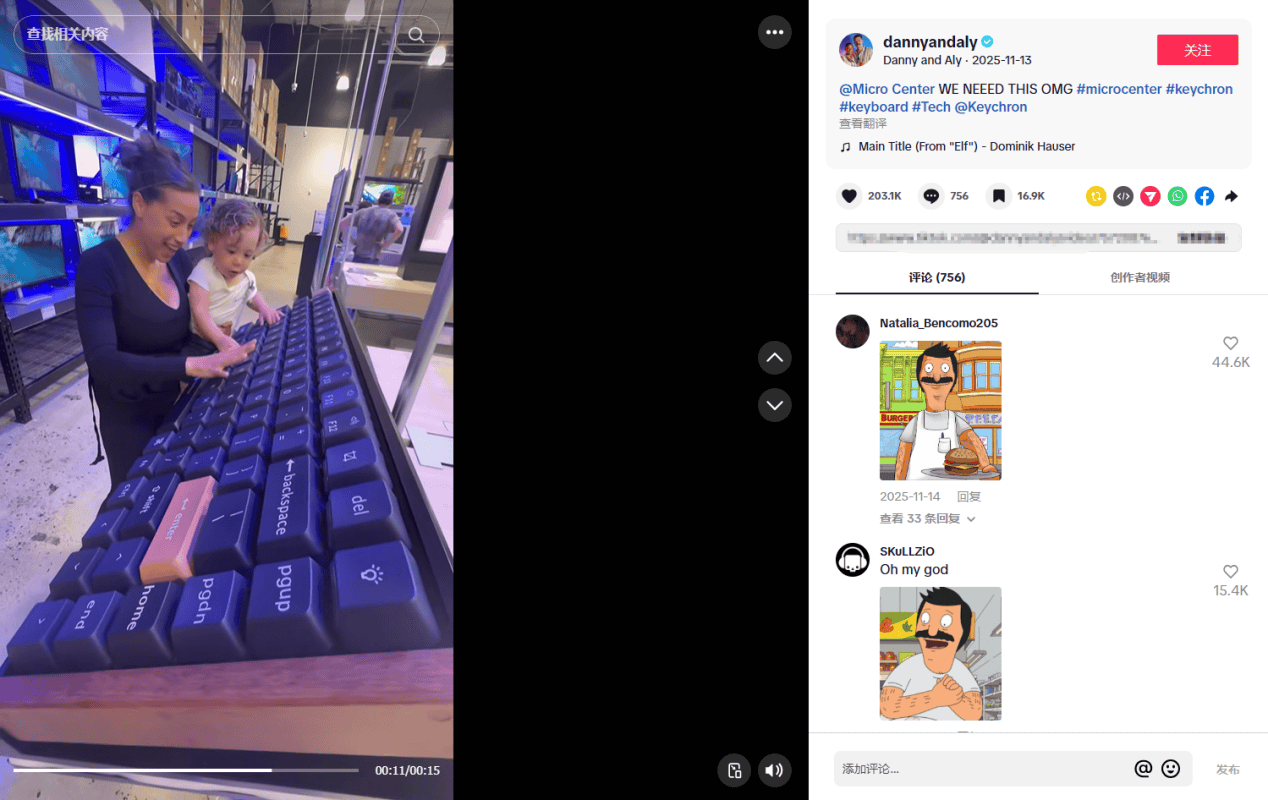Like Natalia_Bencomo205's comment
Image resolution: width=1268 pixels, height=800 pixels.
1230,343
